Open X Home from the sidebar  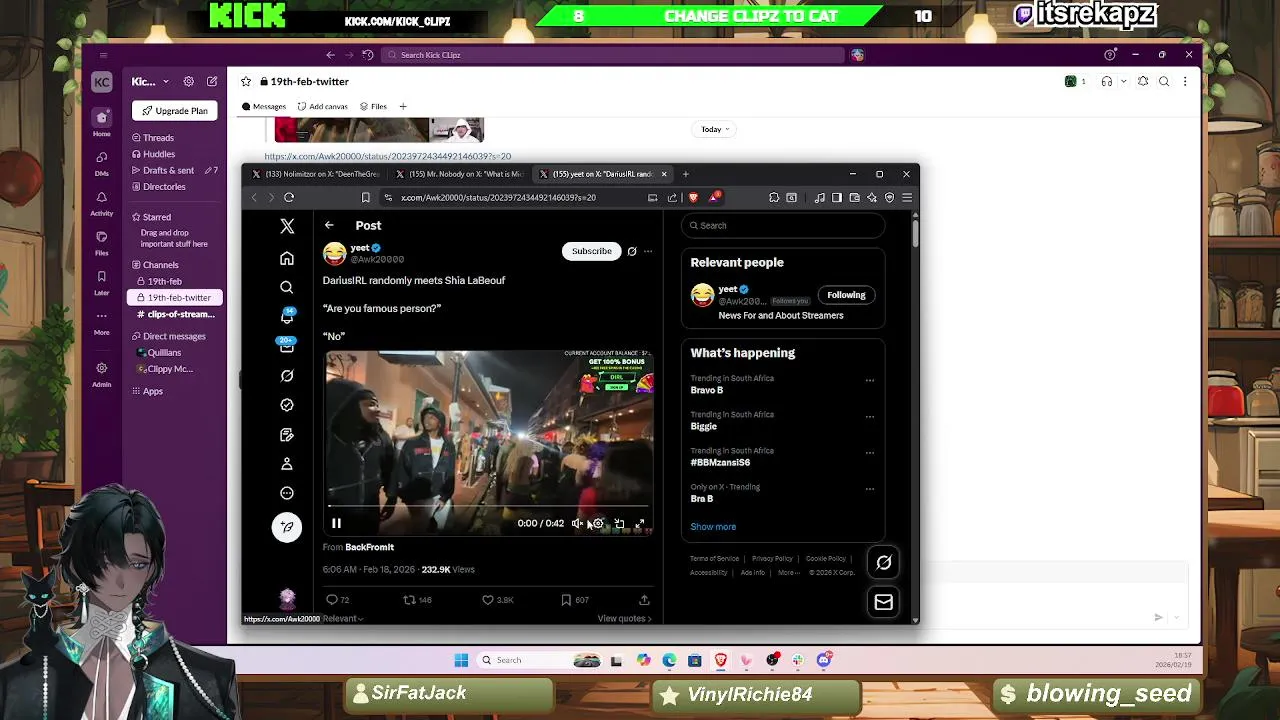[287, 258]
